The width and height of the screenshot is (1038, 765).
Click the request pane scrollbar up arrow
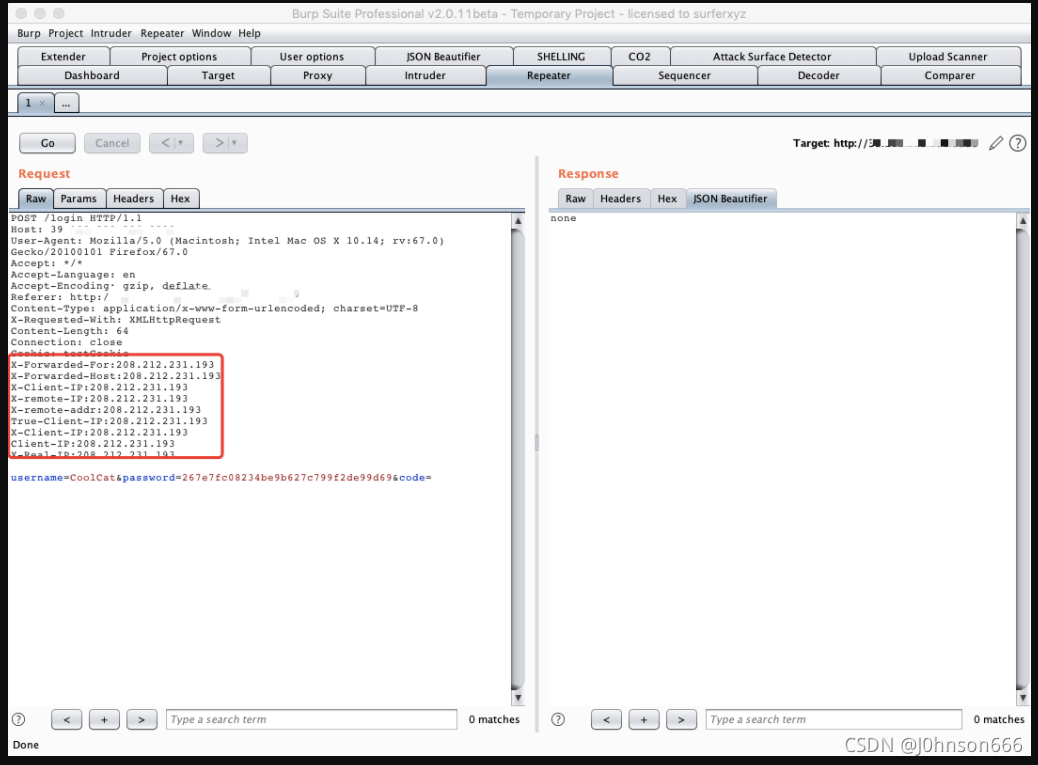(x=518, y=221)
